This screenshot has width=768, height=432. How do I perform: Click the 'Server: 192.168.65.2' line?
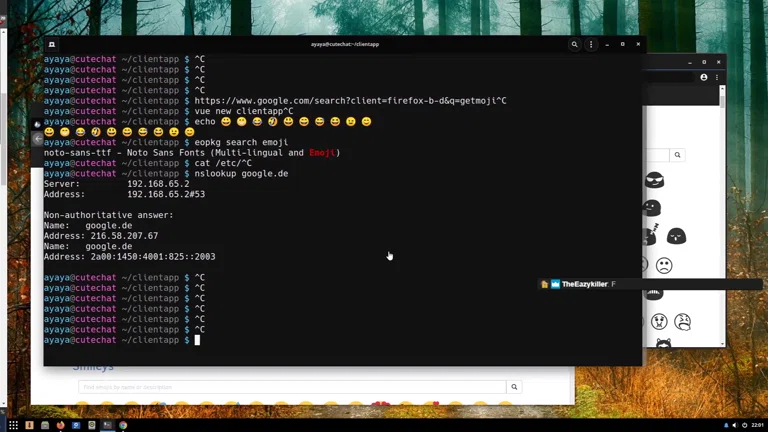point(117,184)
